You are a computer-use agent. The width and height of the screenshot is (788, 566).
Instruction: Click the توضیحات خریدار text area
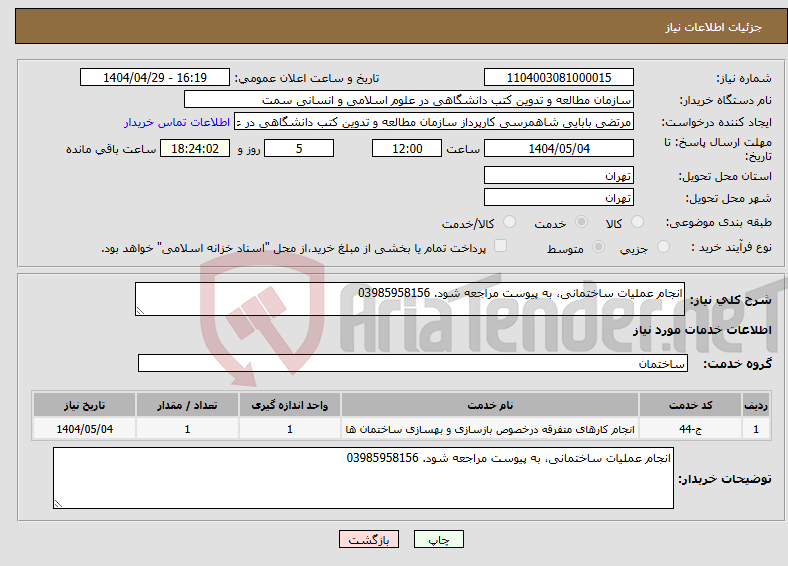(x=363, y=478)
